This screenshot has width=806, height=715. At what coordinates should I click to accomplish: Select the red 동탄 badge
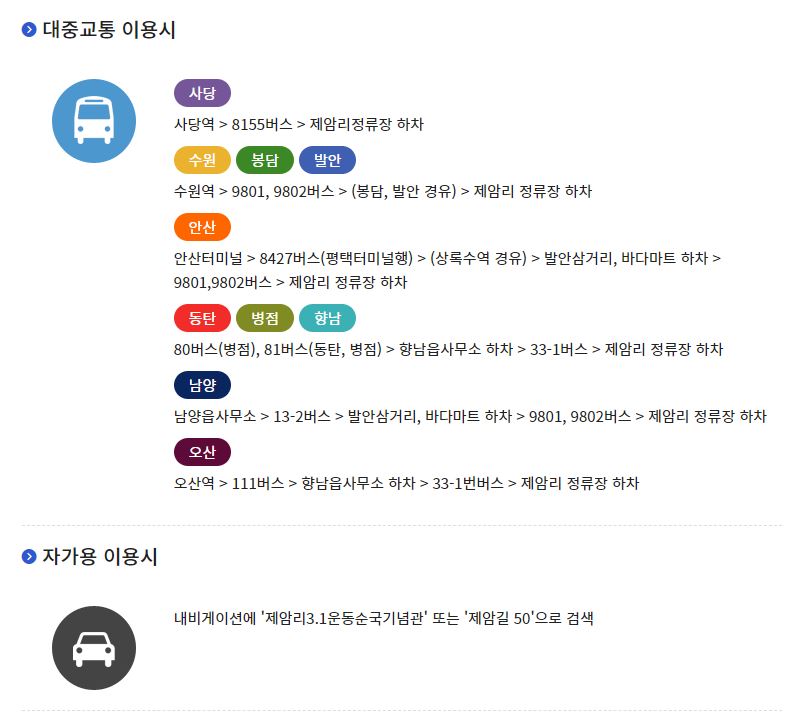point(202,318)
